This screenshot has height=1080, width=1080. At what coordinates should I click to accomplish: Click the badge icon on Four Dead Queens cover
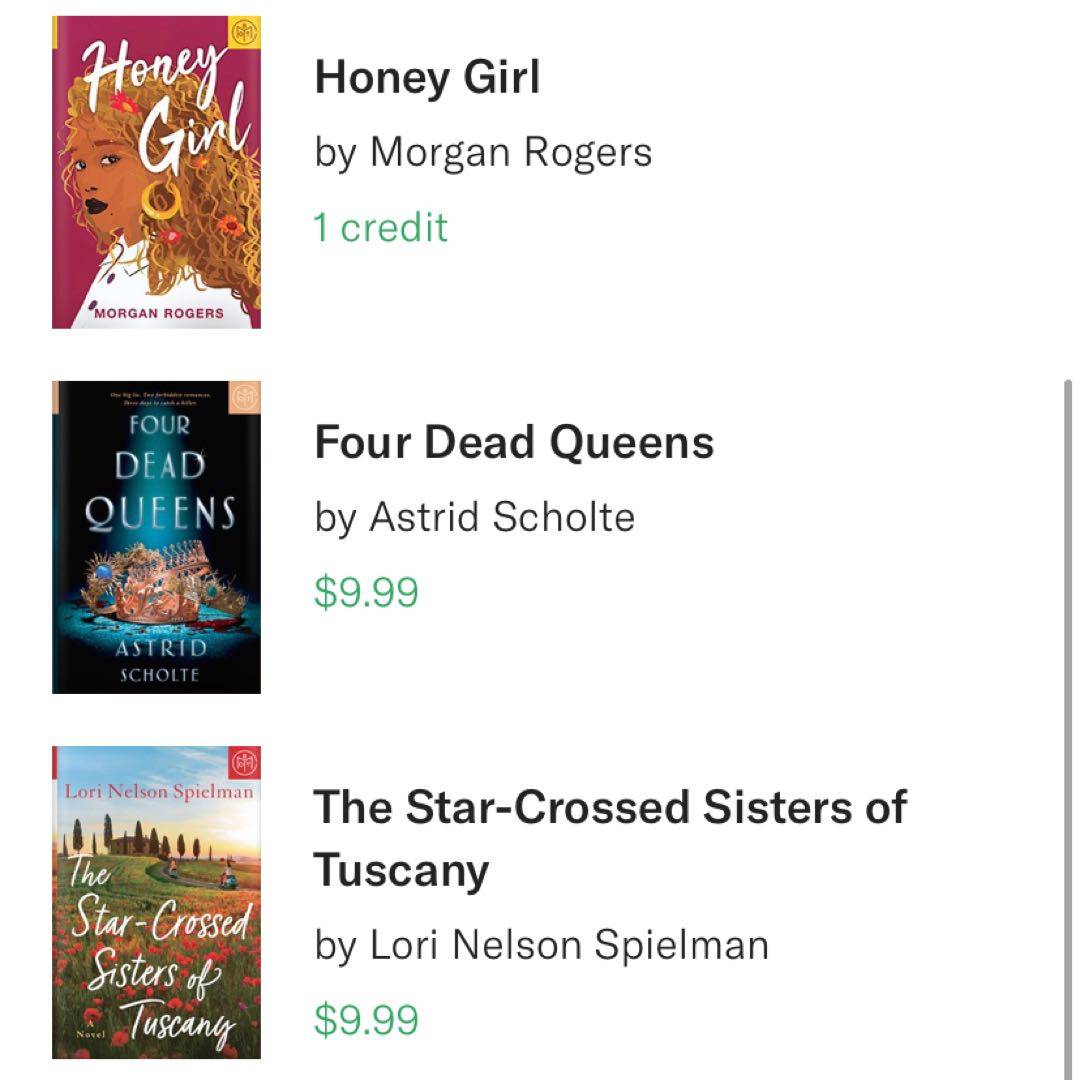[x=245, y=396]
